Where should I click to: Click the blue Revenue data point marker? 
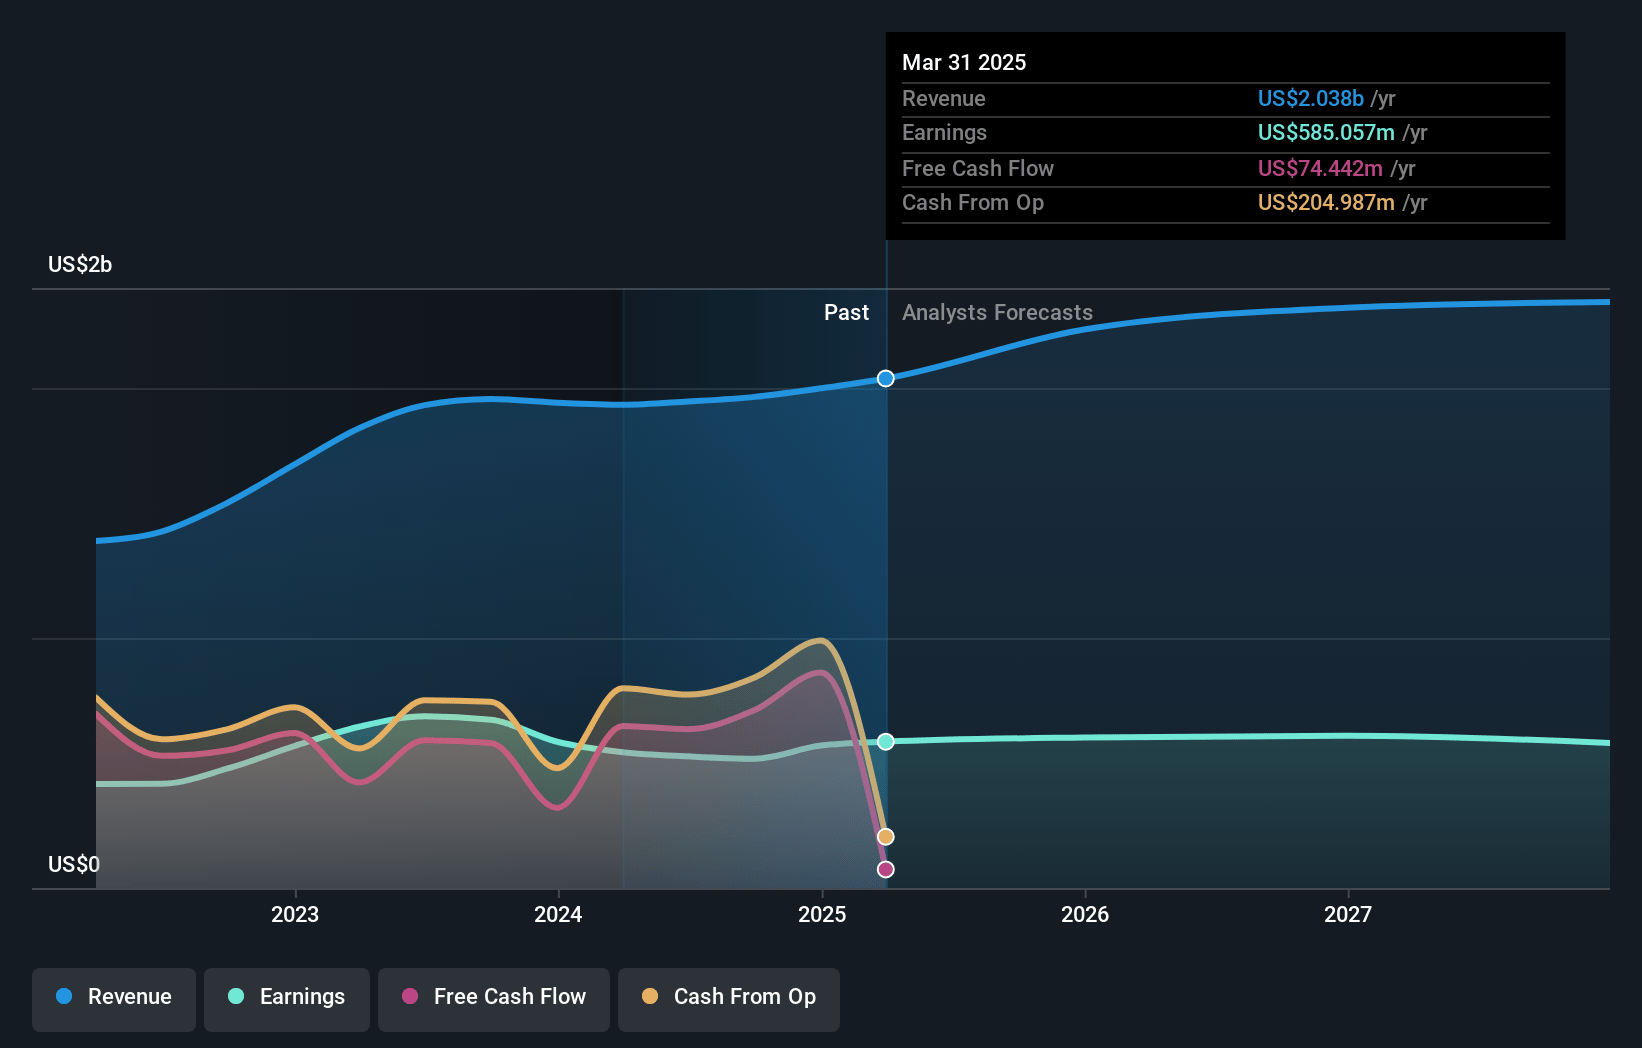pos(886,378)
